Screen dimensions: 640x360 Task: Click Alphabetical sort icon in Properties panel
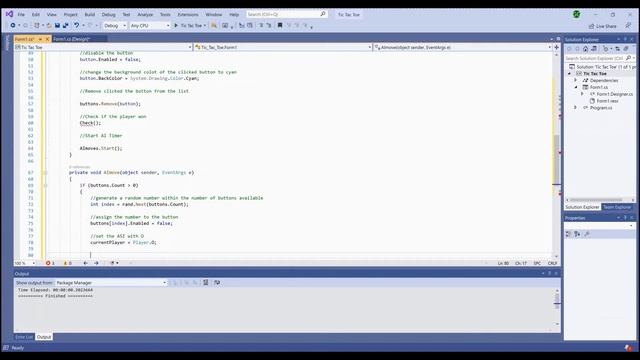[x=577, y=234]
